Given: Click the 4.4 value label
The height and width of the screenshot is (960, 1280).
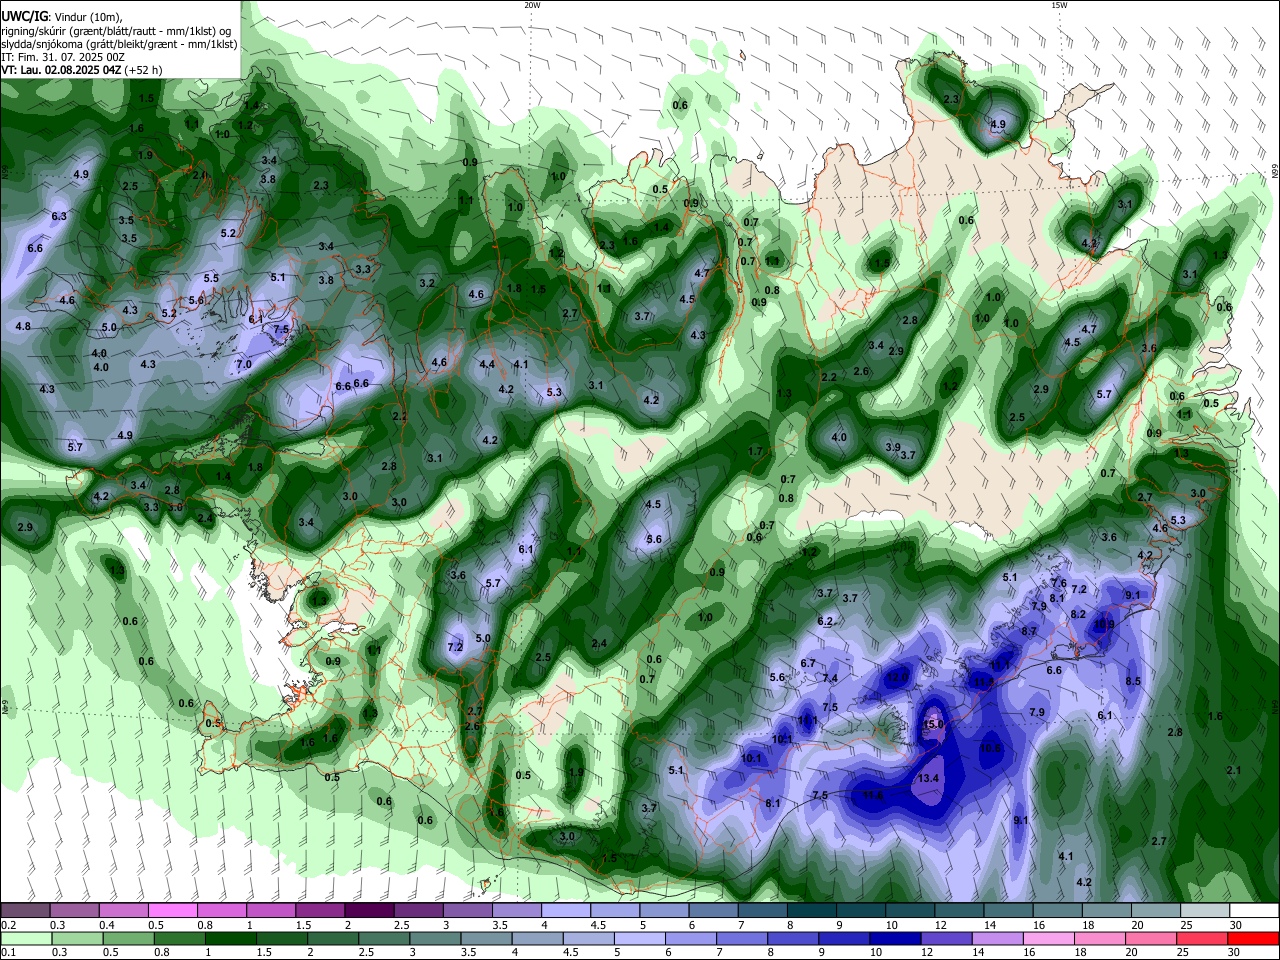Looking at the screenshot, I should [487, 364].
